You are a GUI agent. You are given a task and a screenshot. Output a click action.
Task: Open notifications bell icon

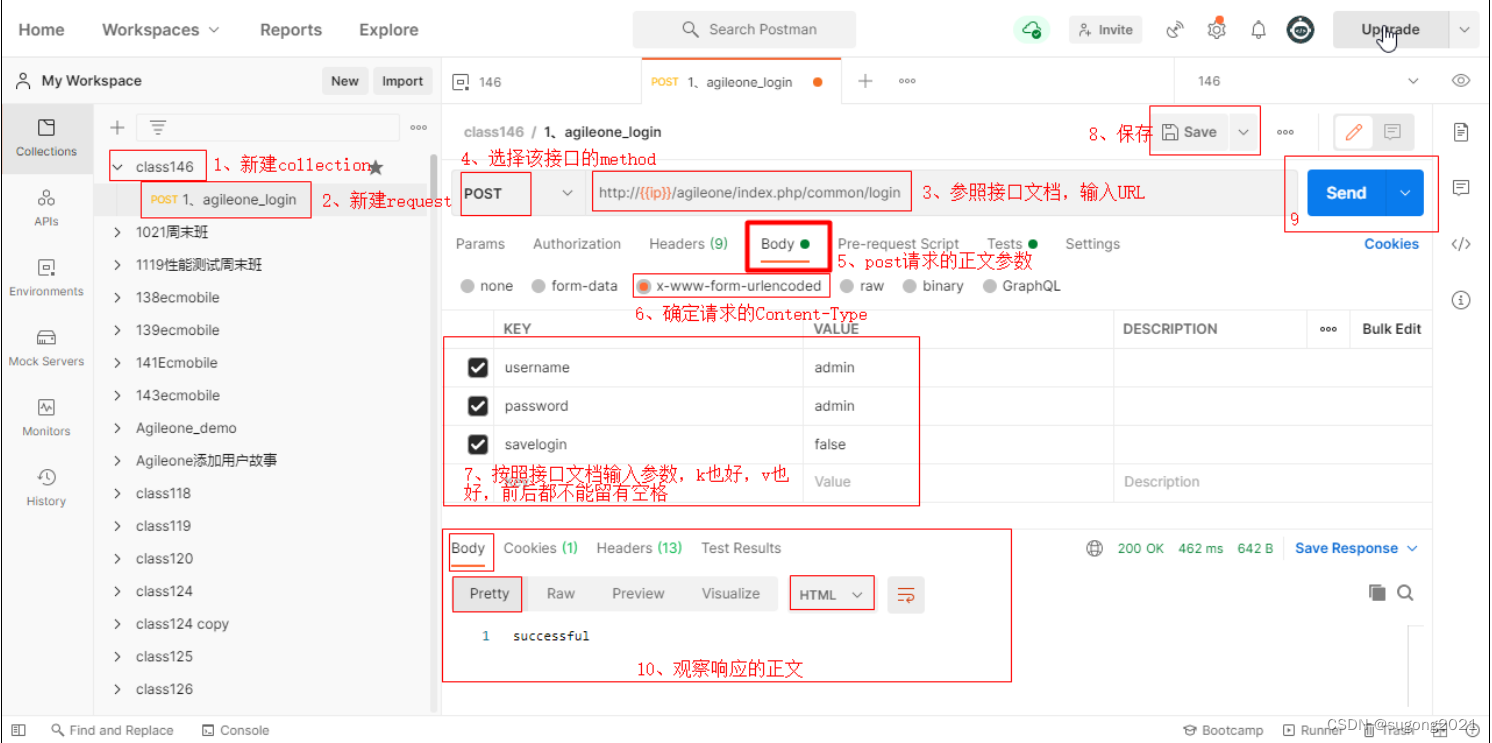point(1258,30)
